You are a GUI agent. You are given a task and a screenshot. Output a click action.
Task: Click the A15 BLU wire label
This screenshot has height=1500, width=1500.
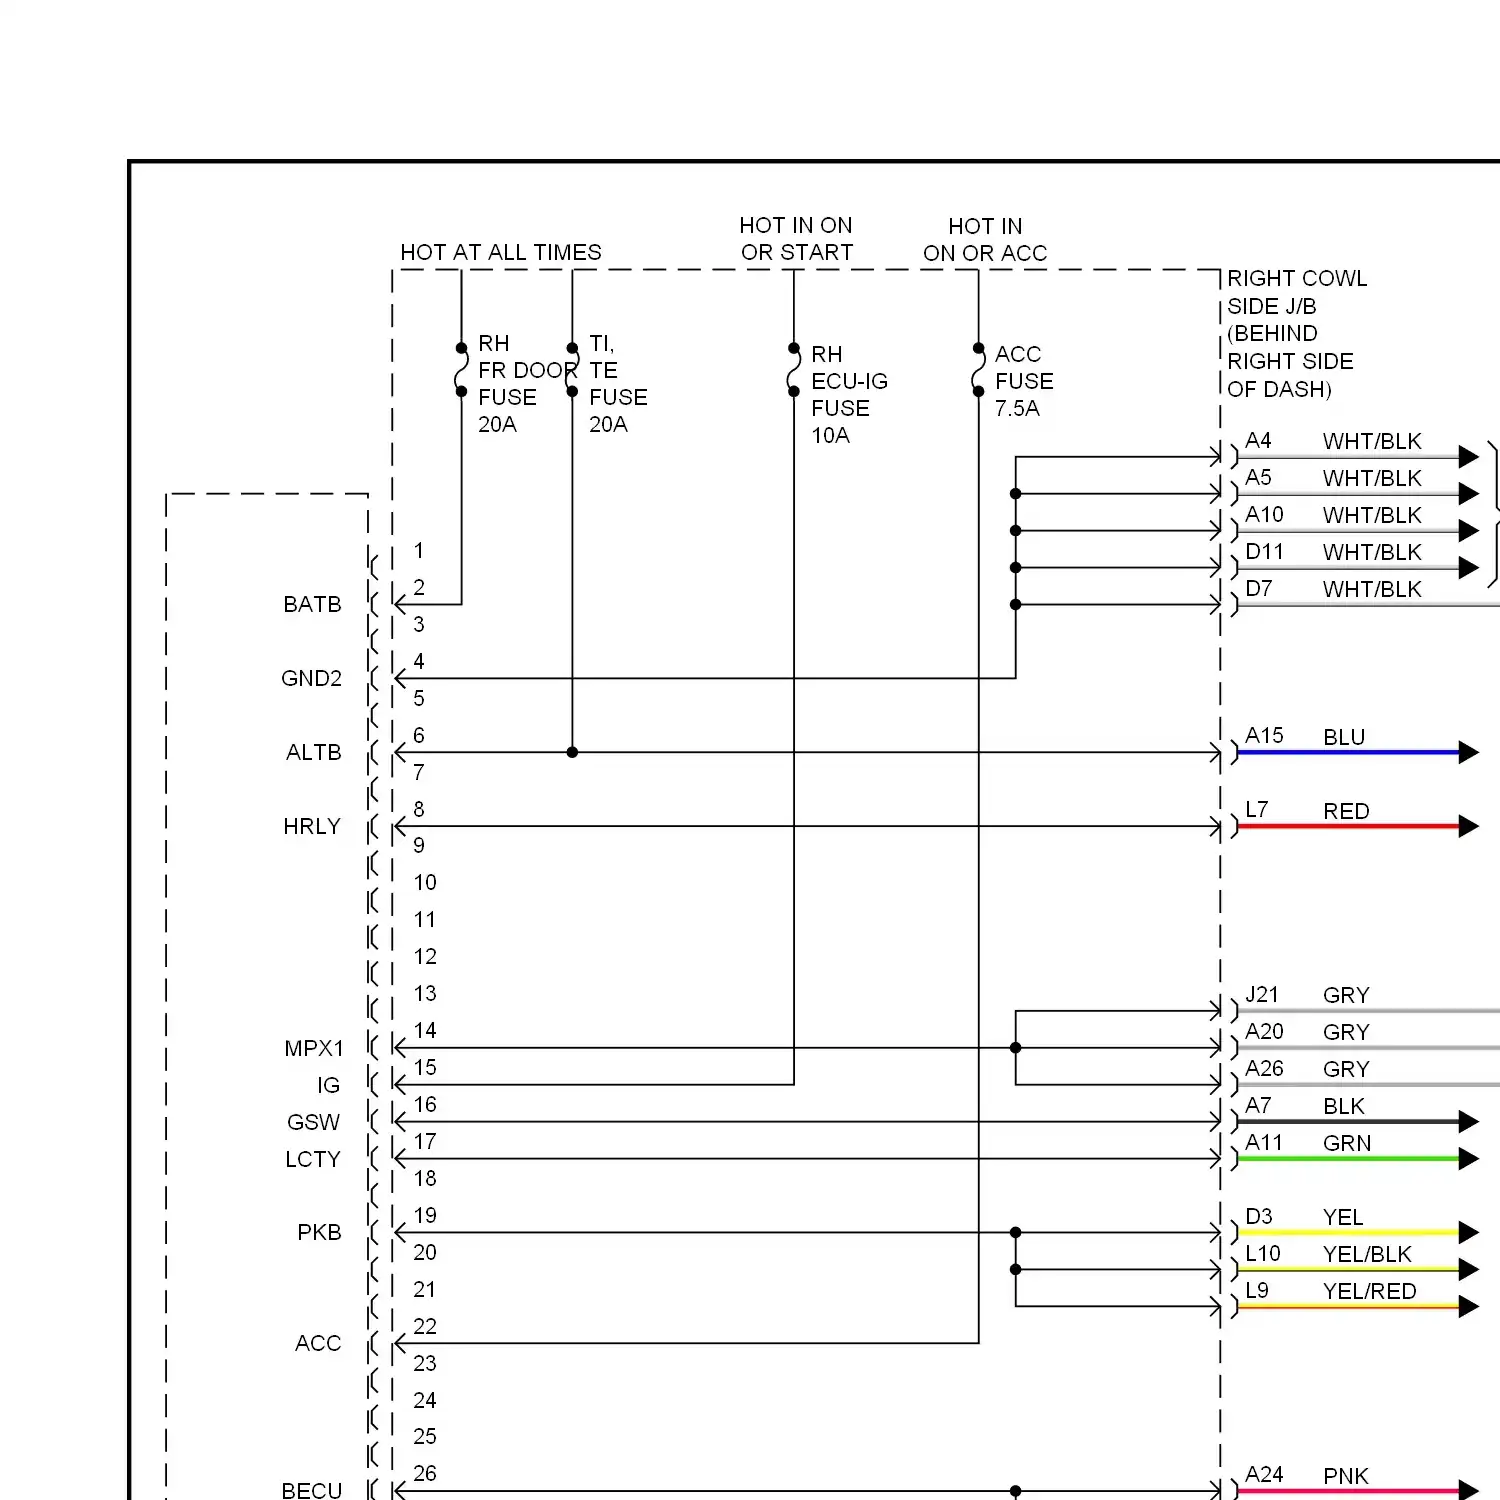click(1305, 737)
